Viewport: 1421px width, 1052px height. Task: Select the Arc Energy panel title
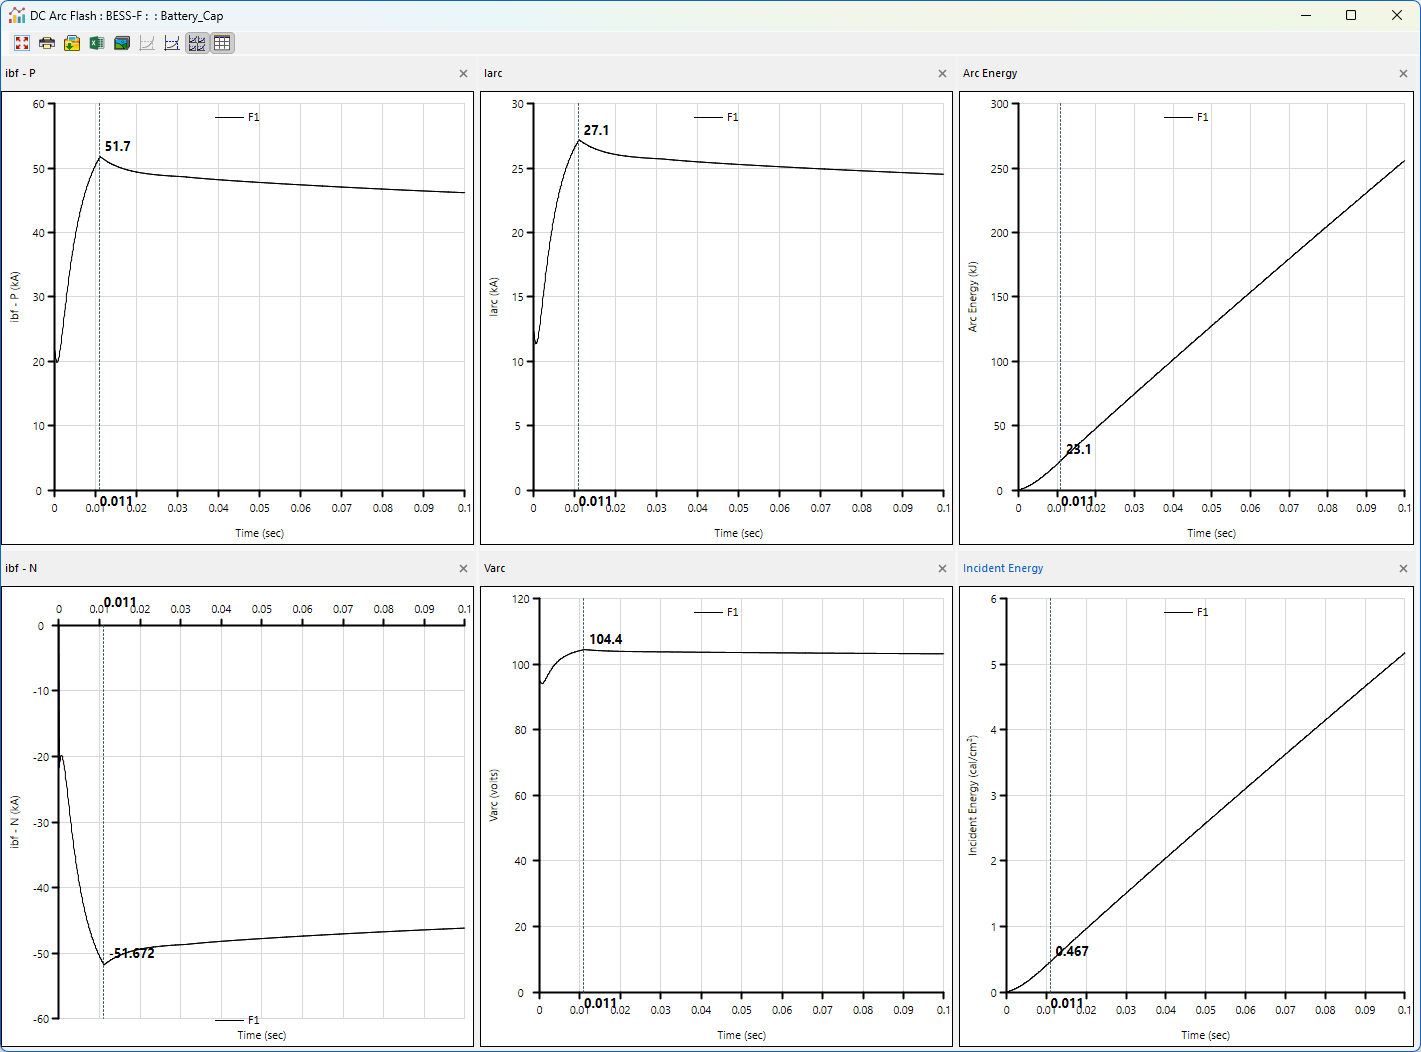point(989,73)
